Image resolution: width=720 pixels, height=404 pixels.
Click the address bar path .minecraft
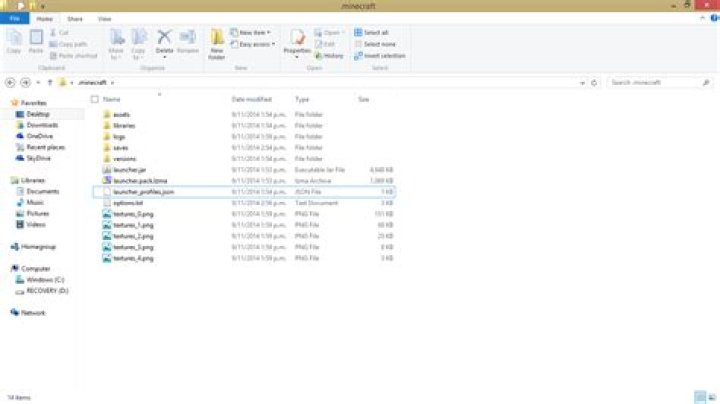coord(92,83)
